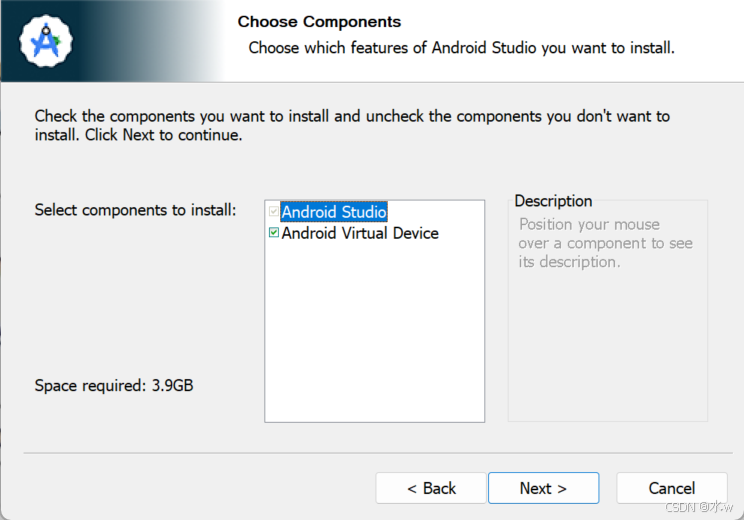Click the Android Studio logo icon
Viewport: 744px width, 520px height.
pos(46,41)
